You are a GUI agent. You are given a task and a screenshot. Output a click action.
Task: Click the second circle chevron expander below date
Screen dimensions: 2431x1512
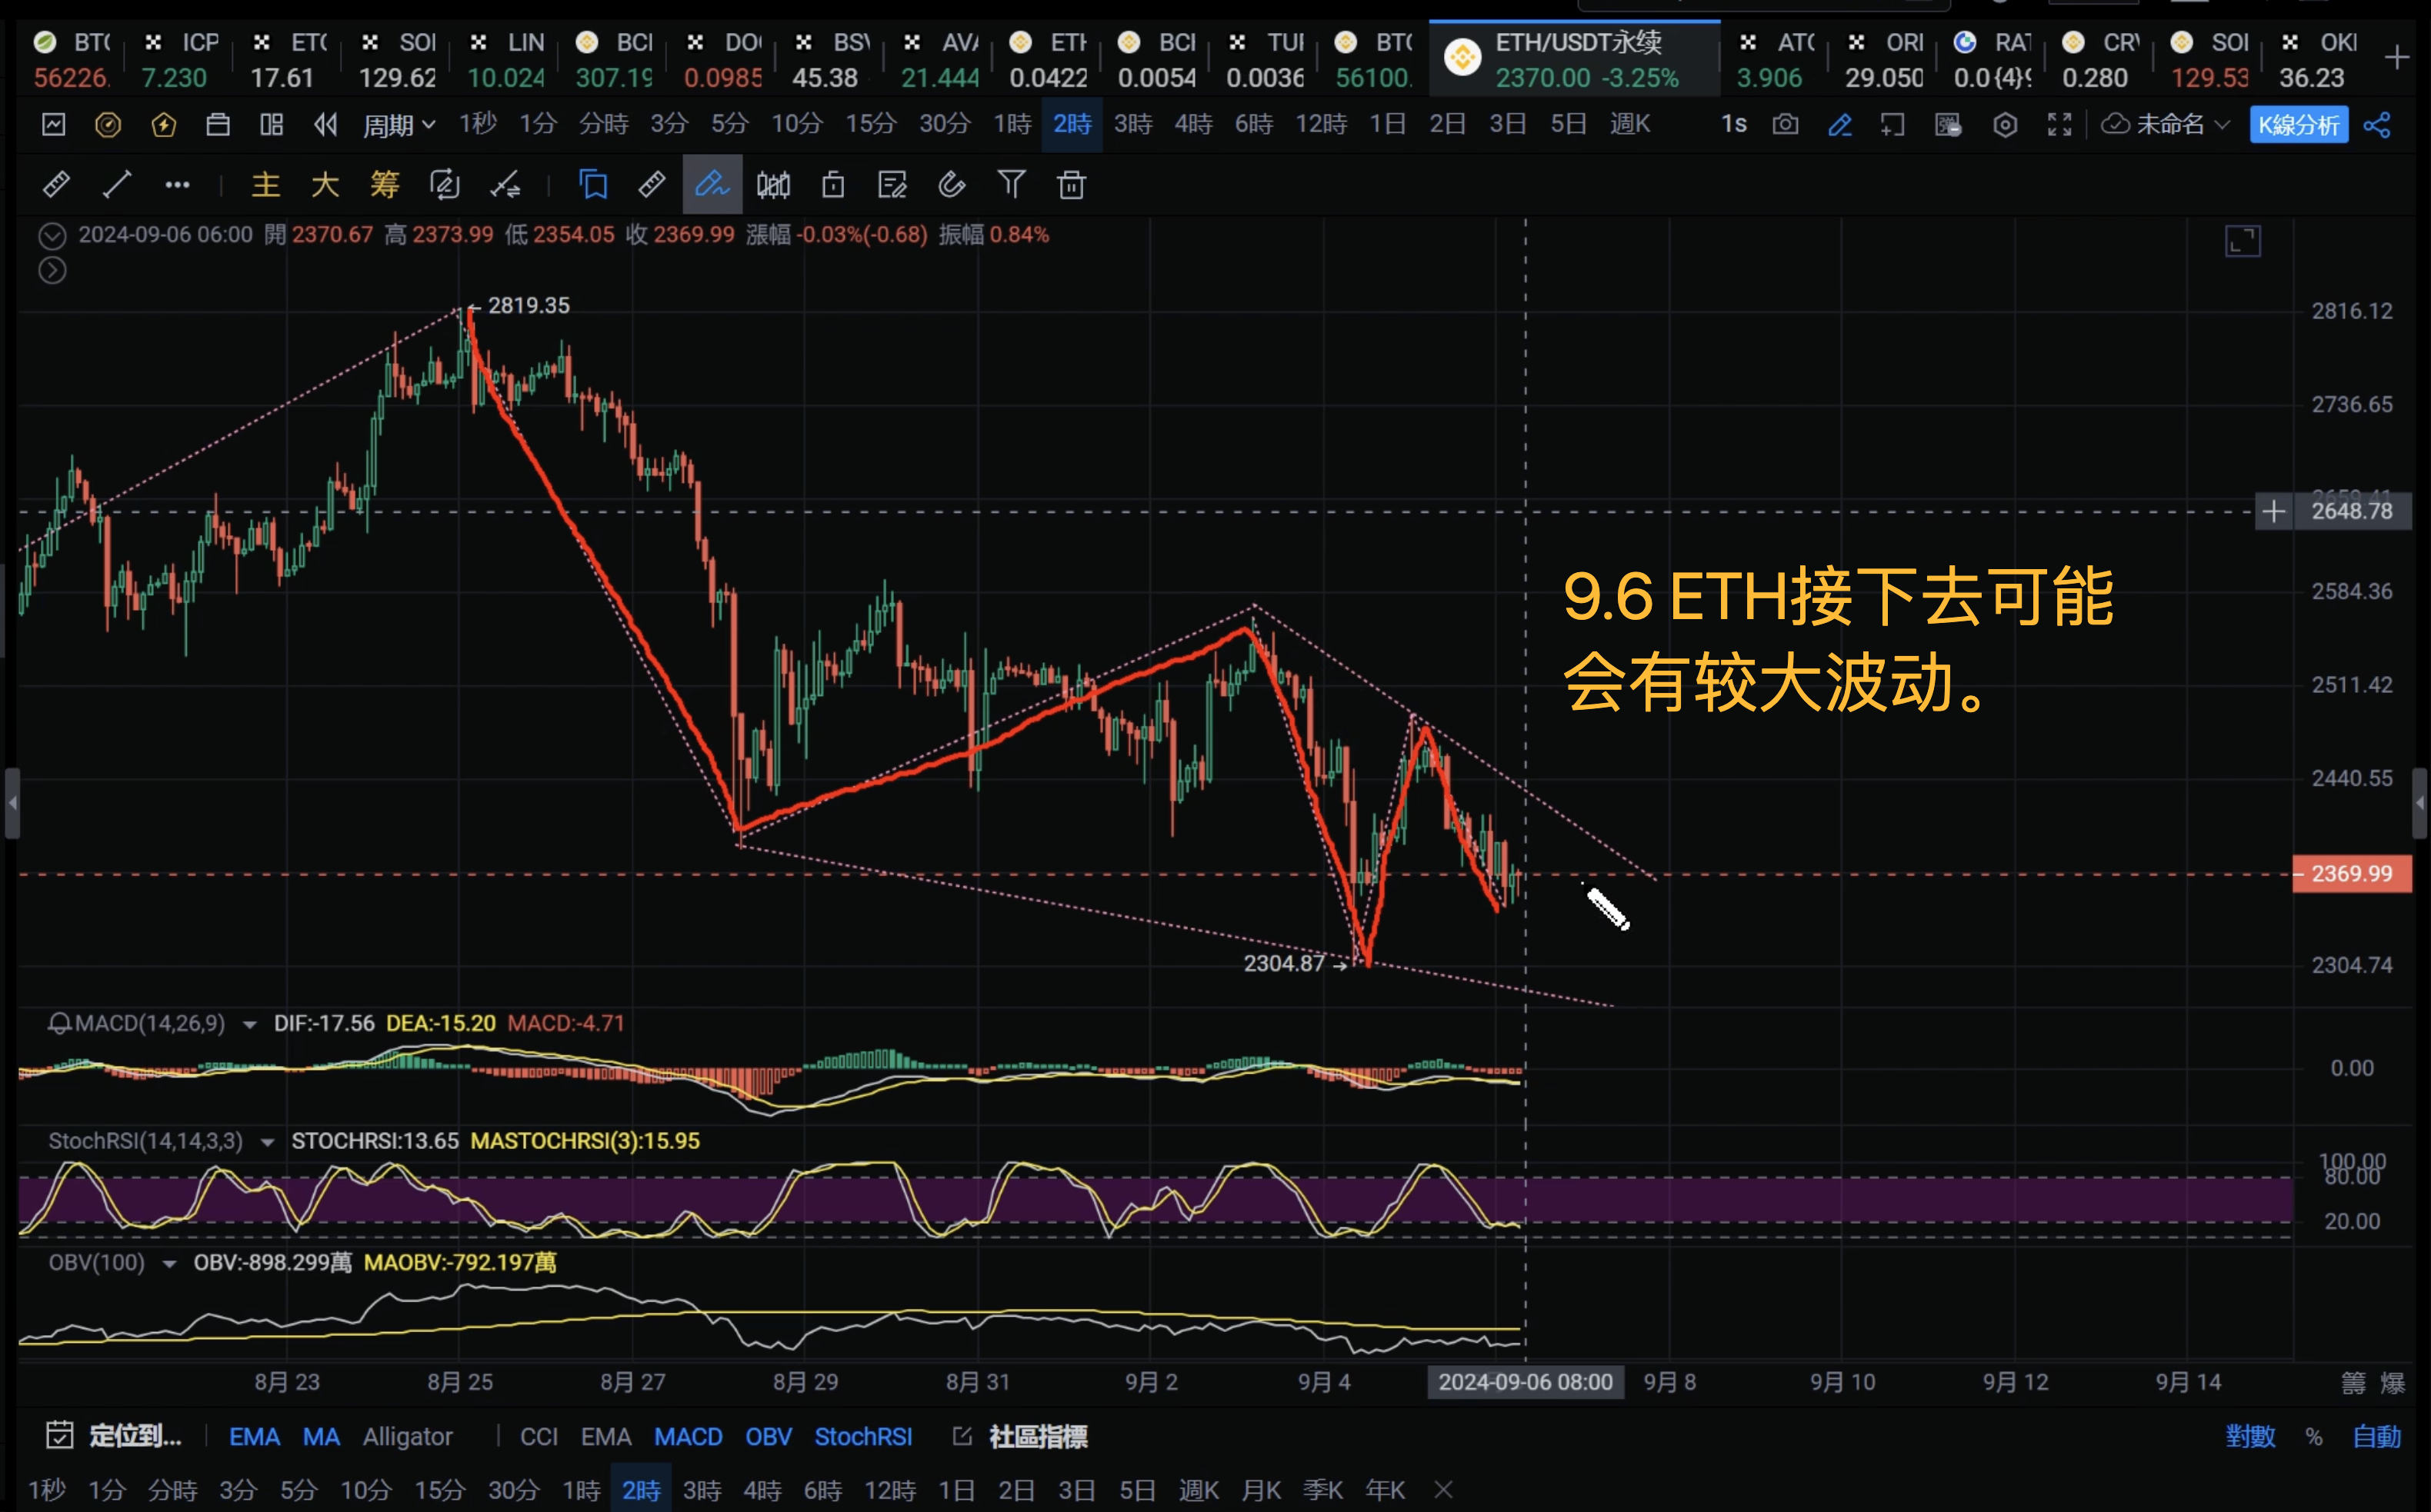click(52, 270)
